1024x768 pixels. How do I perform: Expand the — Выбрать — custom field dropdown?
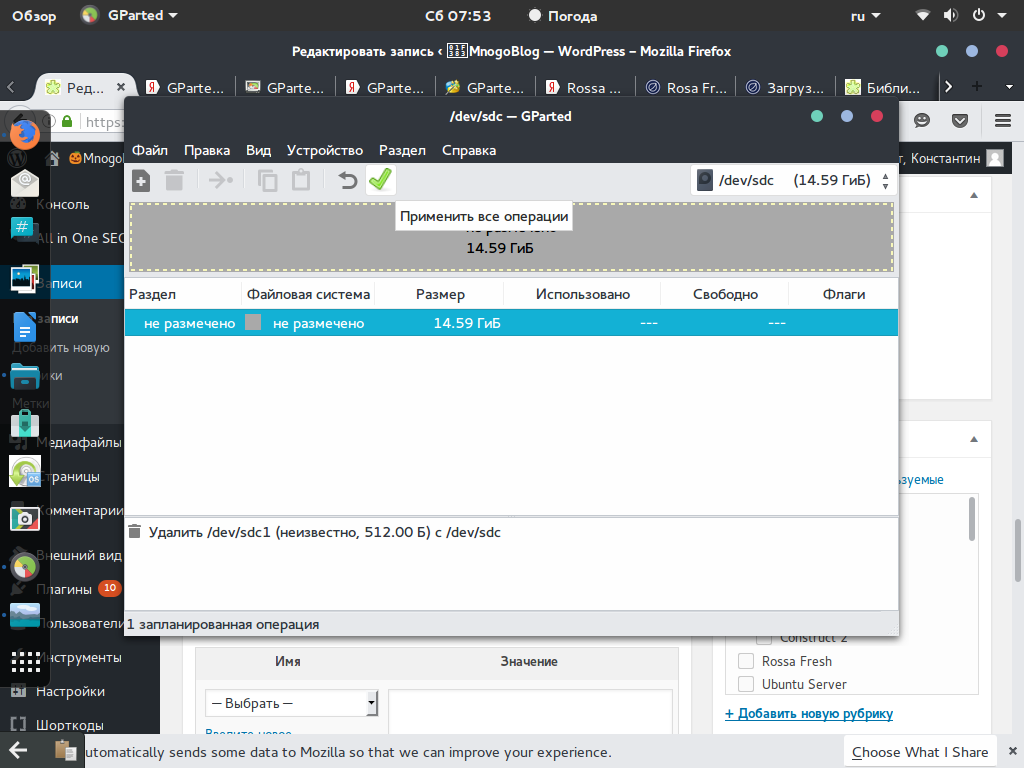(291, 703)
